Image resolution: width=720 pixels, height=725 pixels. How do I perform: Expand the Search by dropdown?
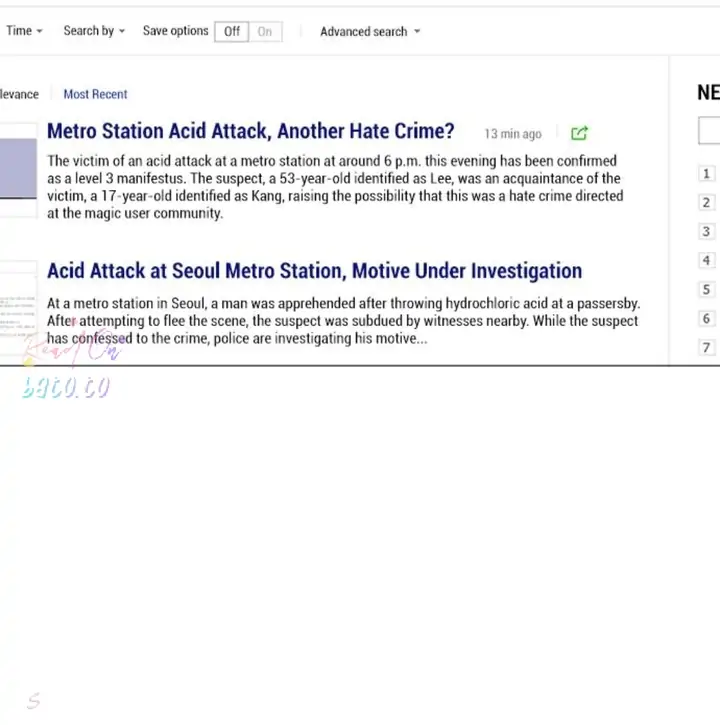pyautogui.click(x=94, y=31)
